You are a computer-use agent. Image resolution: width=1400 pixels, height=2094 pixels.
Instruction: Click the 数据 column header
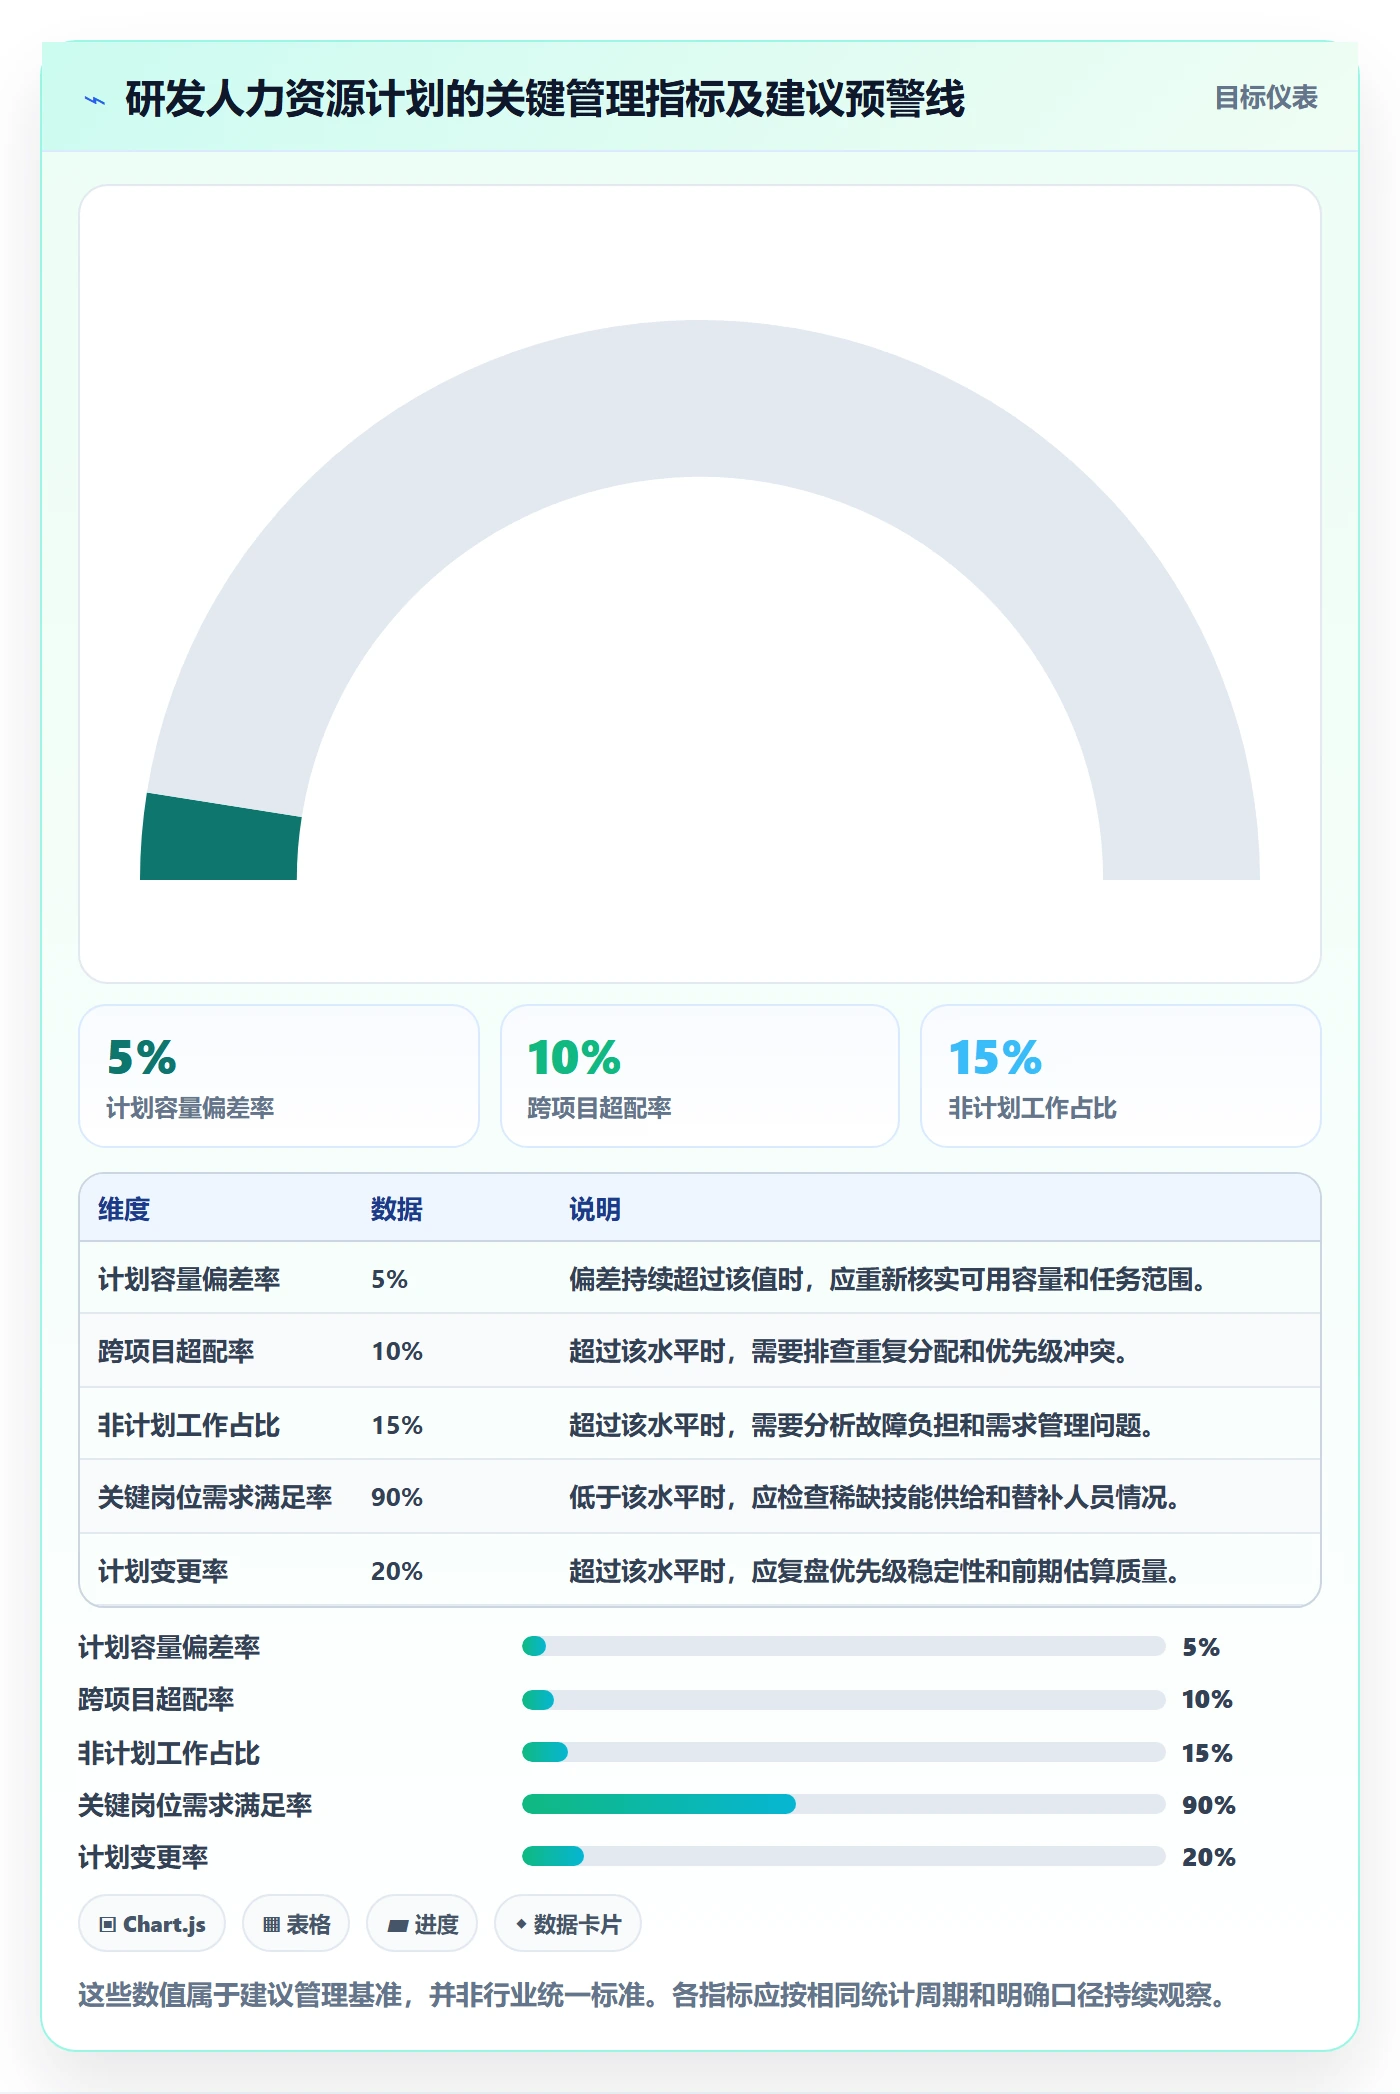[x=397, y=1209]
